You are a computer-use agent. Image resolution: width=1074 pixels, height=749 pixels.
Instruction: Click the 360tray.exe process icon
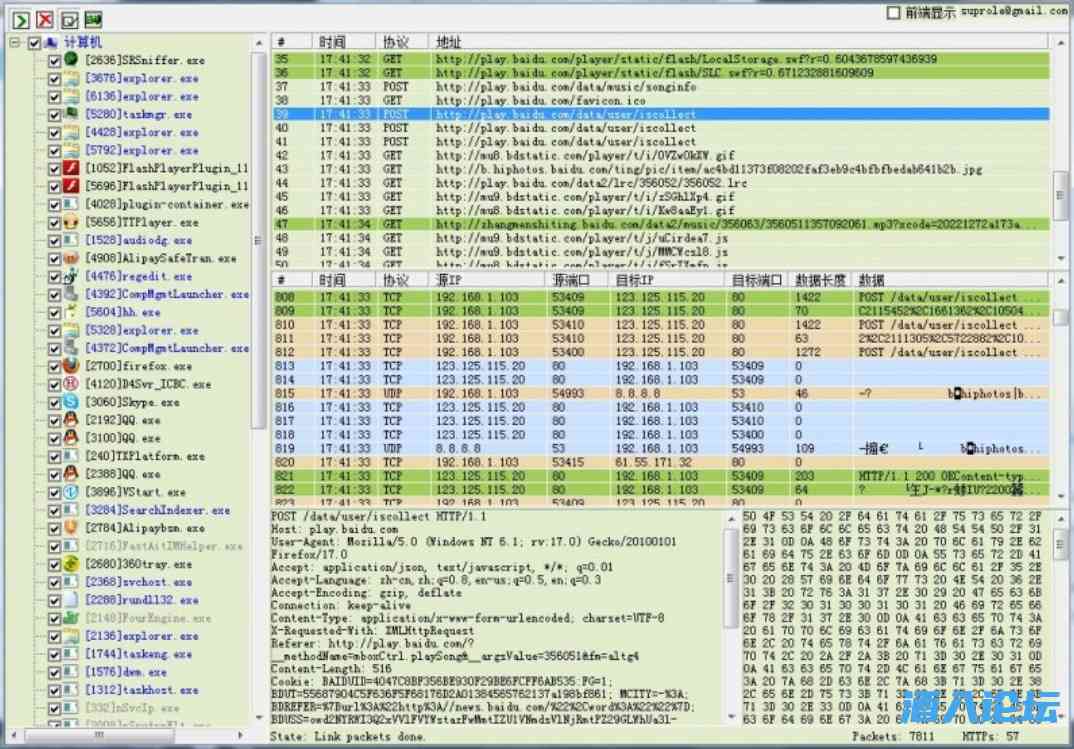click(71, 564)
